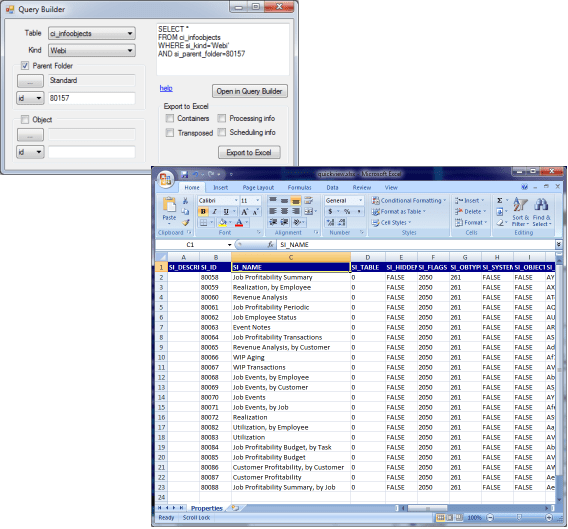The width and height of the screenshot is (568, 529).
Task: Switch to the Formulas ribbon tab
Action: [x=299, y=187]
